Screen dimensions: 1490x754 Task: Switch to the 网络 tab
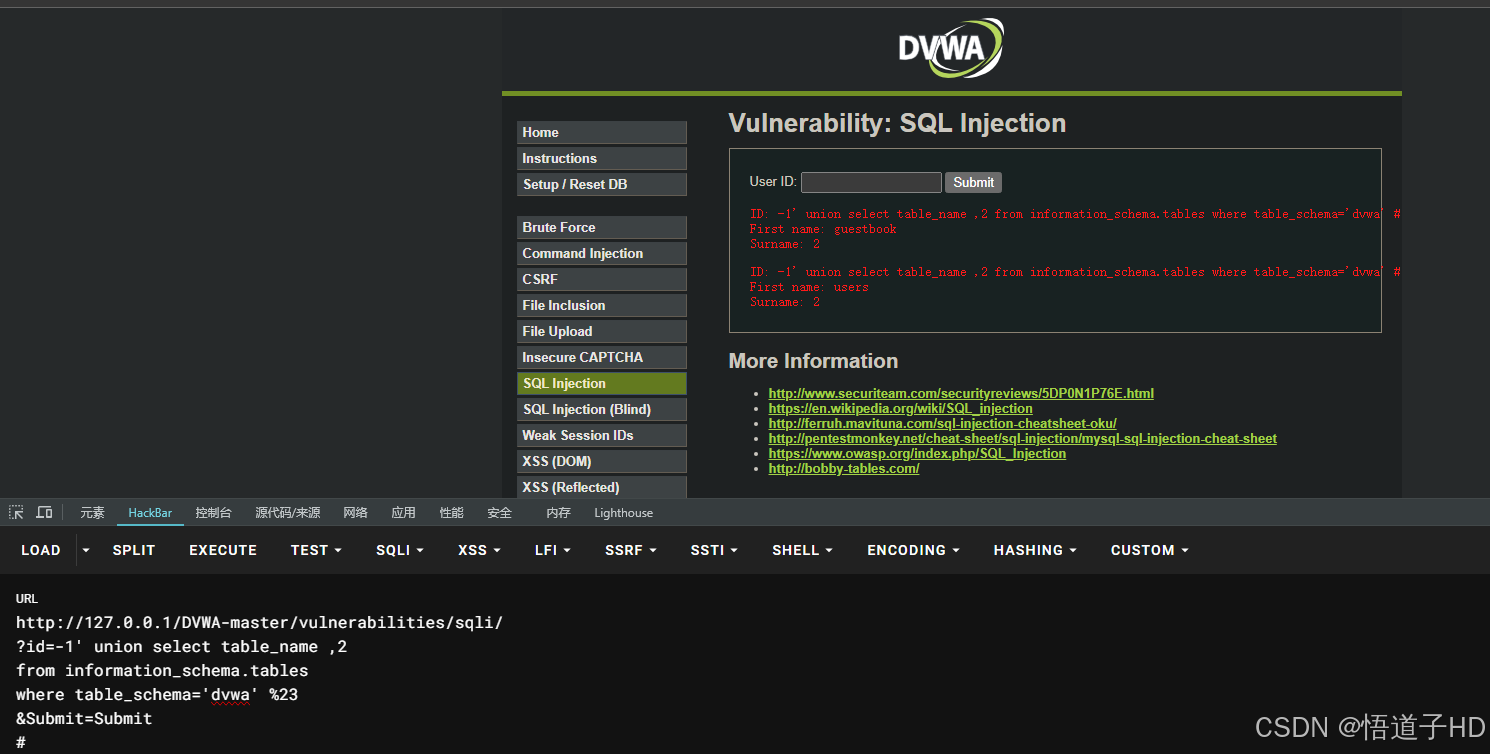[355, 513]
